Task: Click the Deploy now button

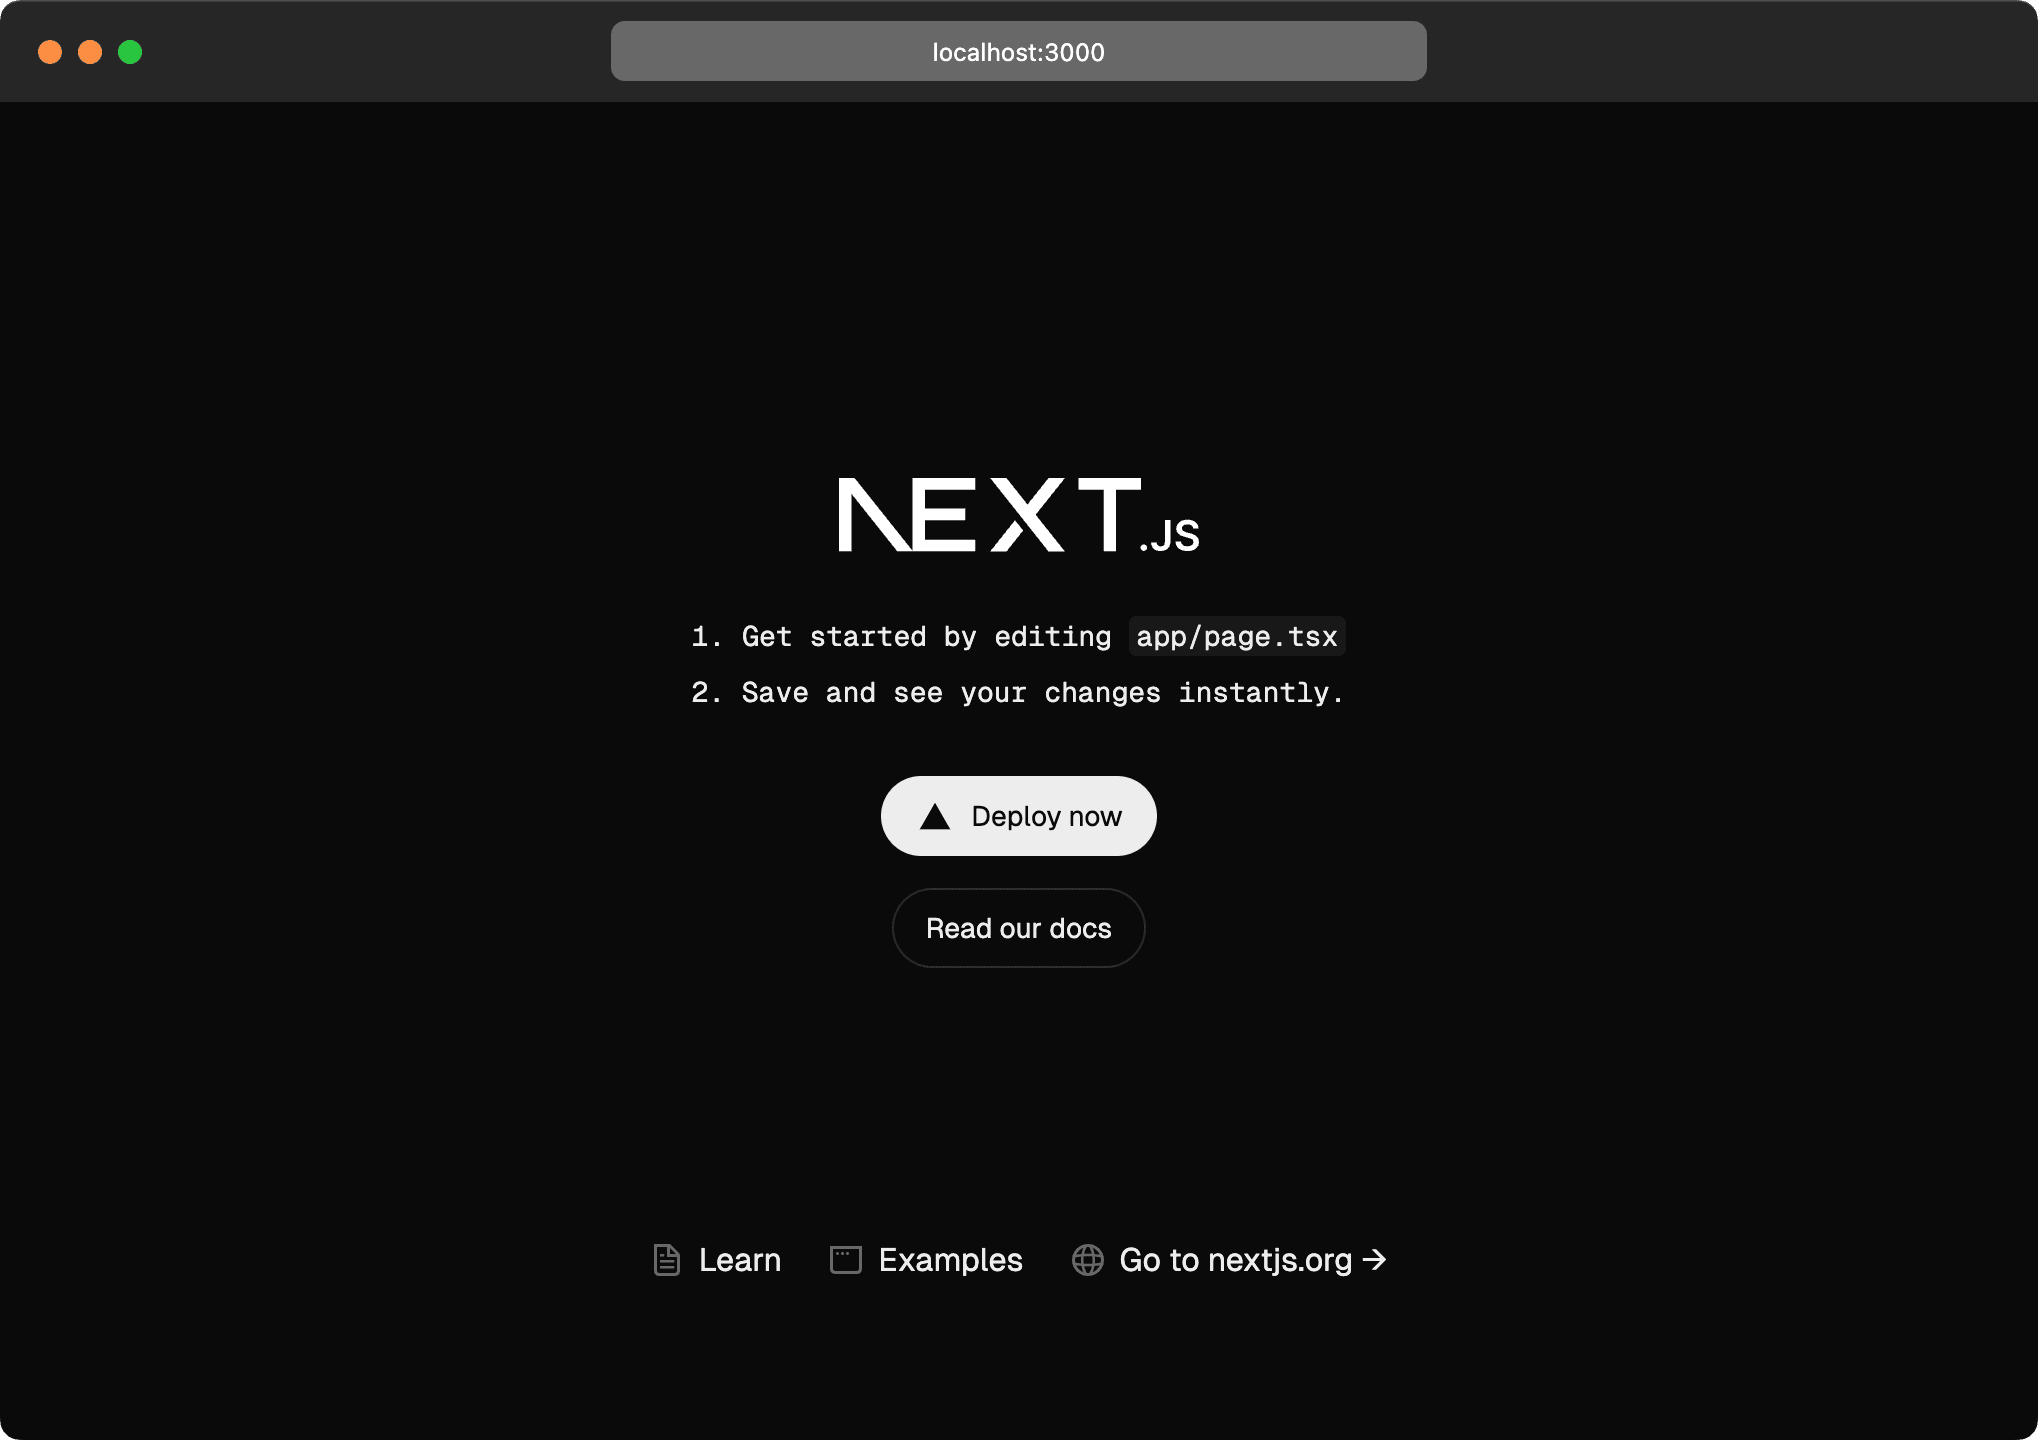Action: tap(1017, 815)
